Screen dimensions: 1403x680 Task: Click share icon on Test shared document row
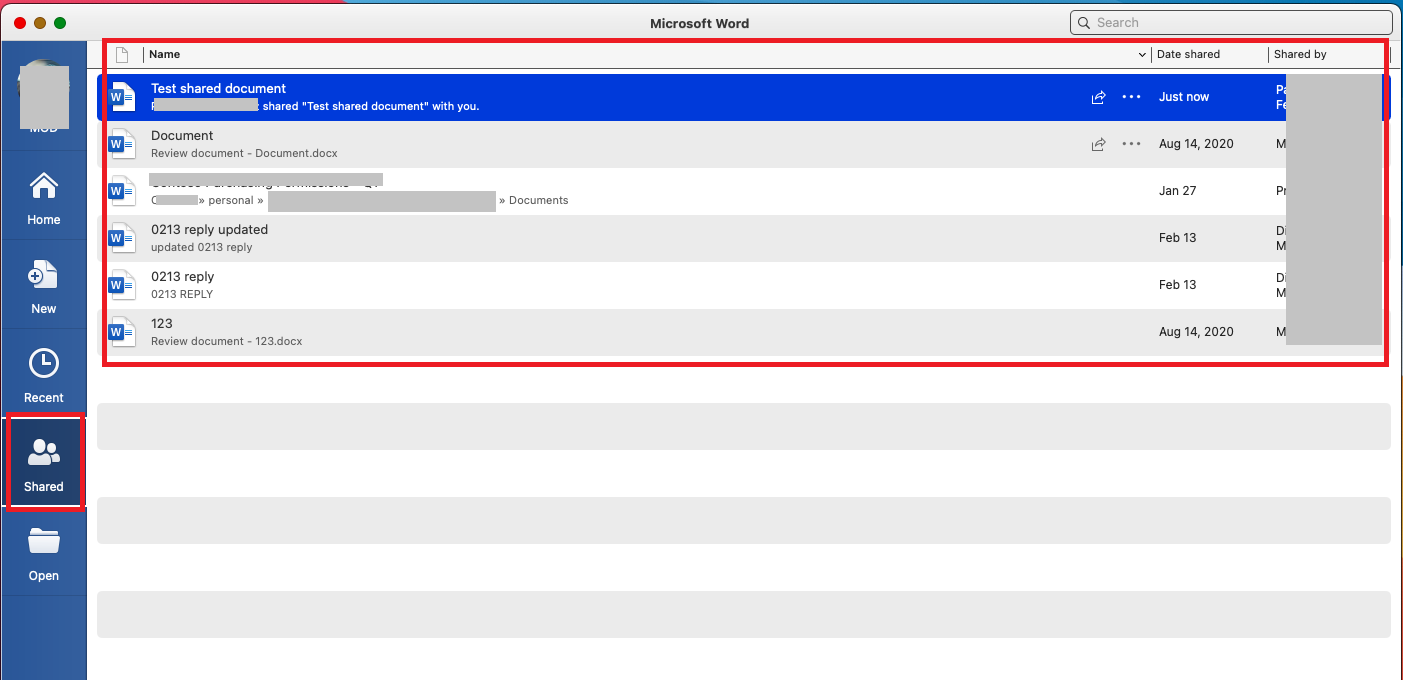(x=1098, y=97)
